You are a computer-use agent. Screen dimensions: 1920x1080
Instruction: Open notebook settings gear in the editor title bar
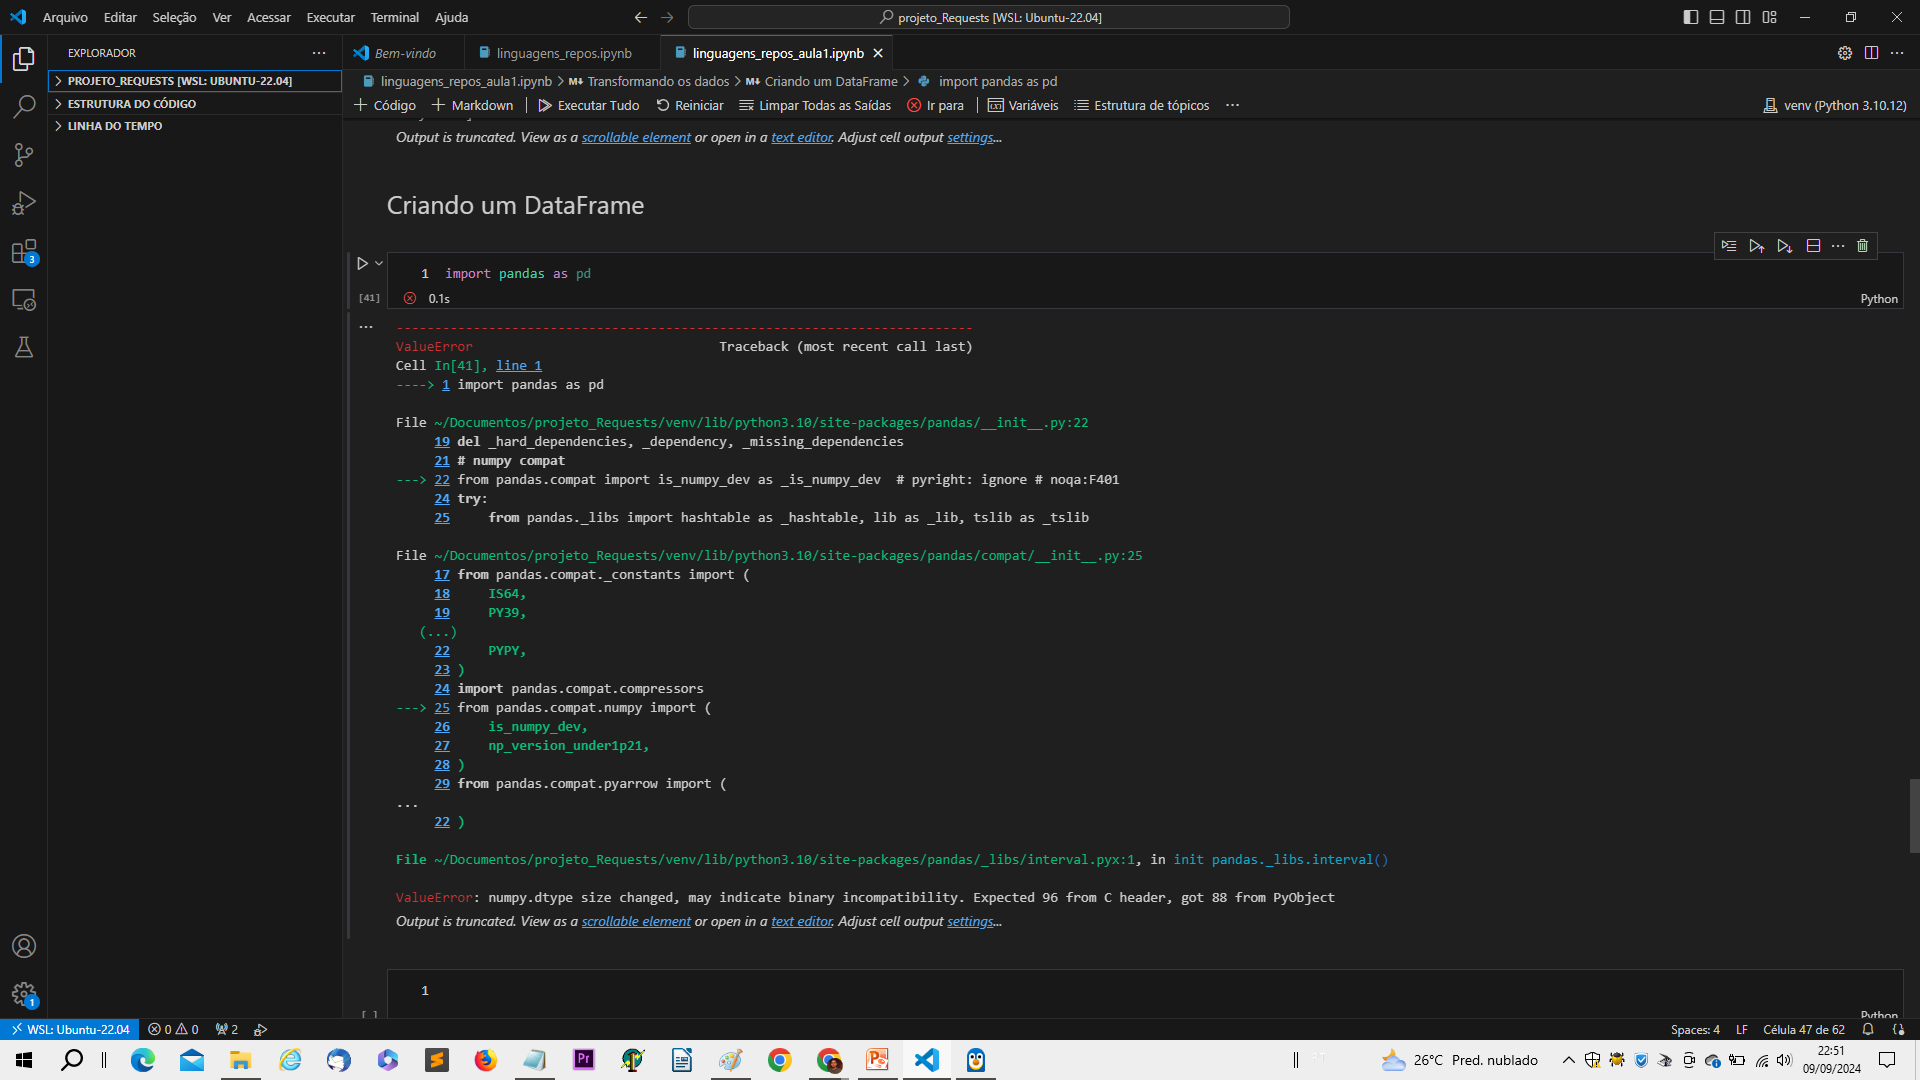[x=1845, y=53]
